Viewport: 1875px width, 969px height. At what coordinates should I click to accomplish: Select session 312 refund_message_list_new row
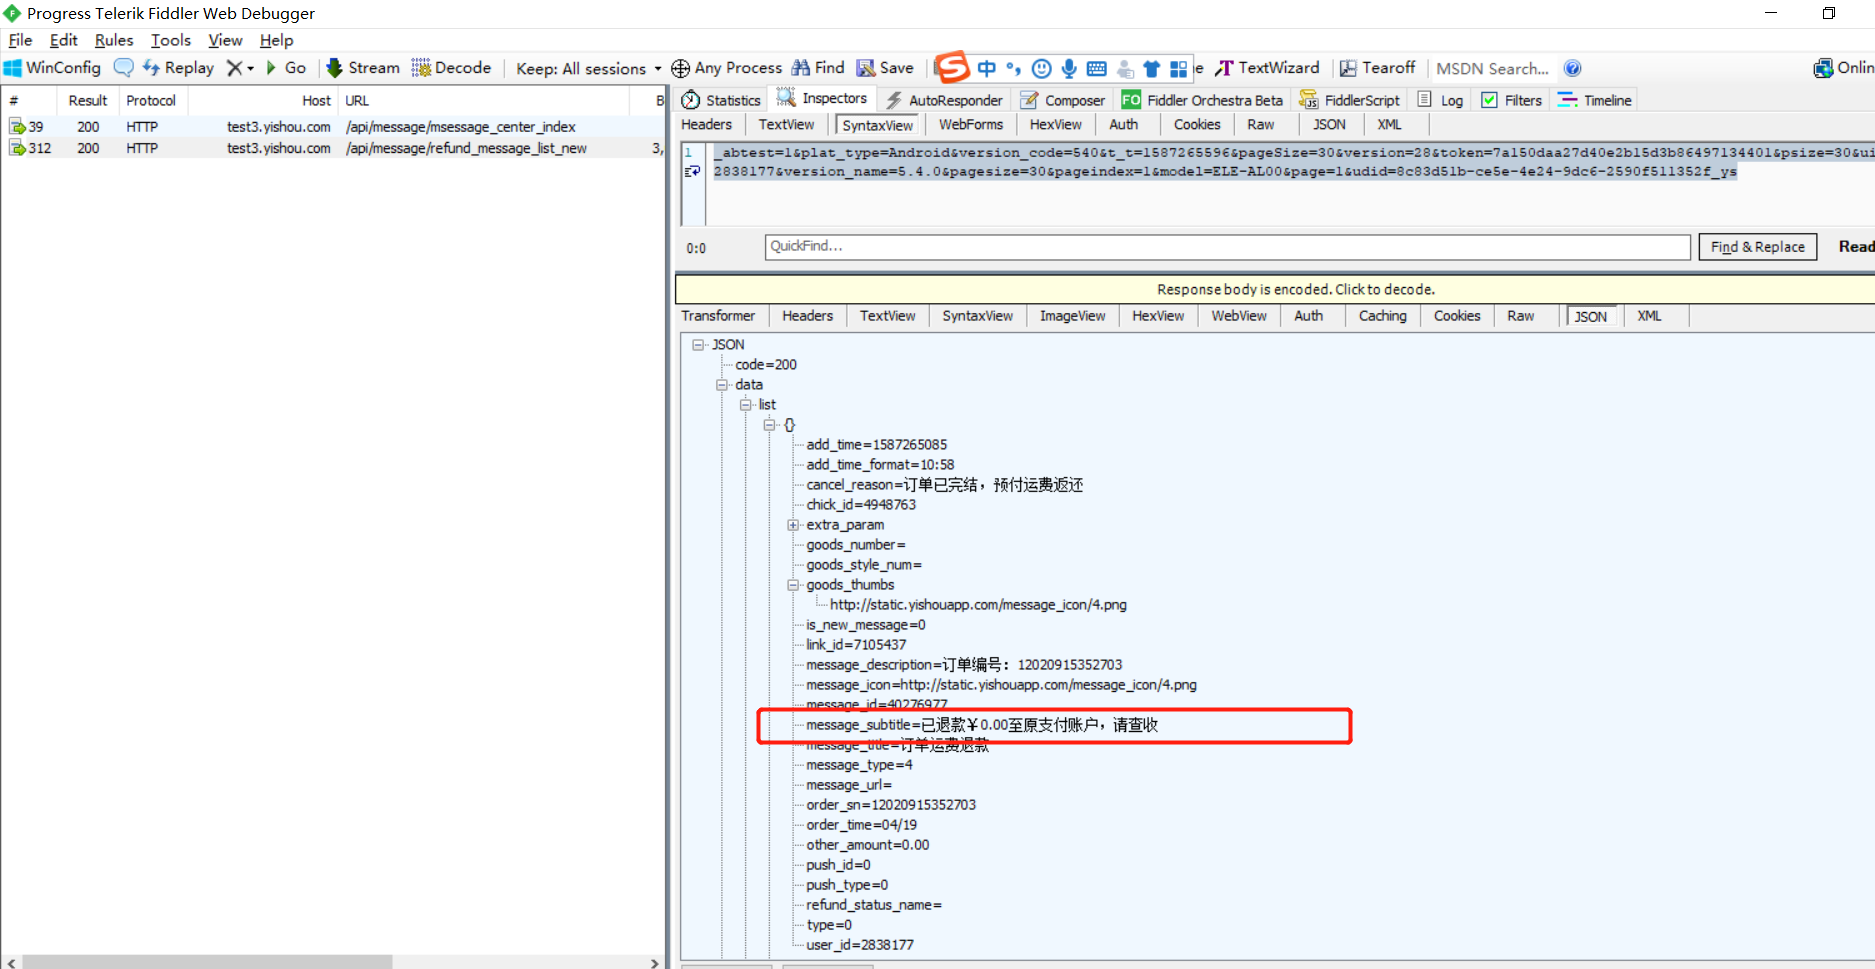pos(333,148)
